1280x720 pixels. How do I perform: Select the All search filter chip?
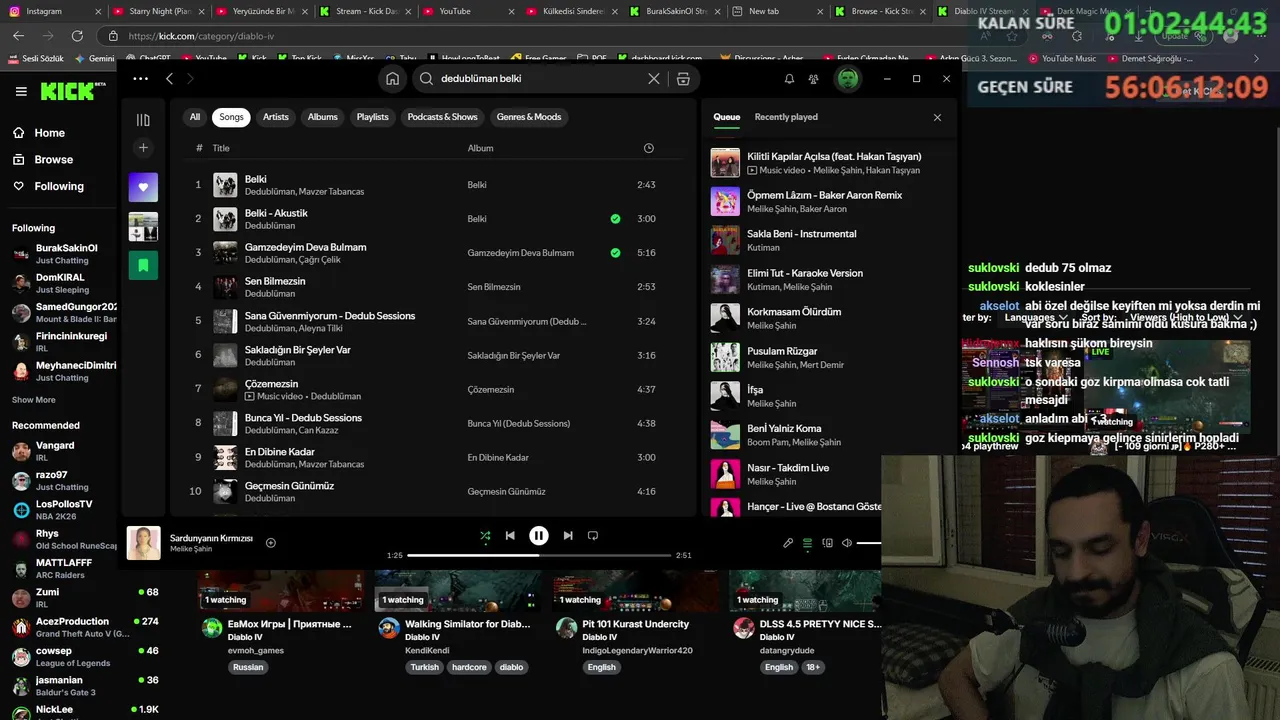pyautogui.click(x=195, y=117)
